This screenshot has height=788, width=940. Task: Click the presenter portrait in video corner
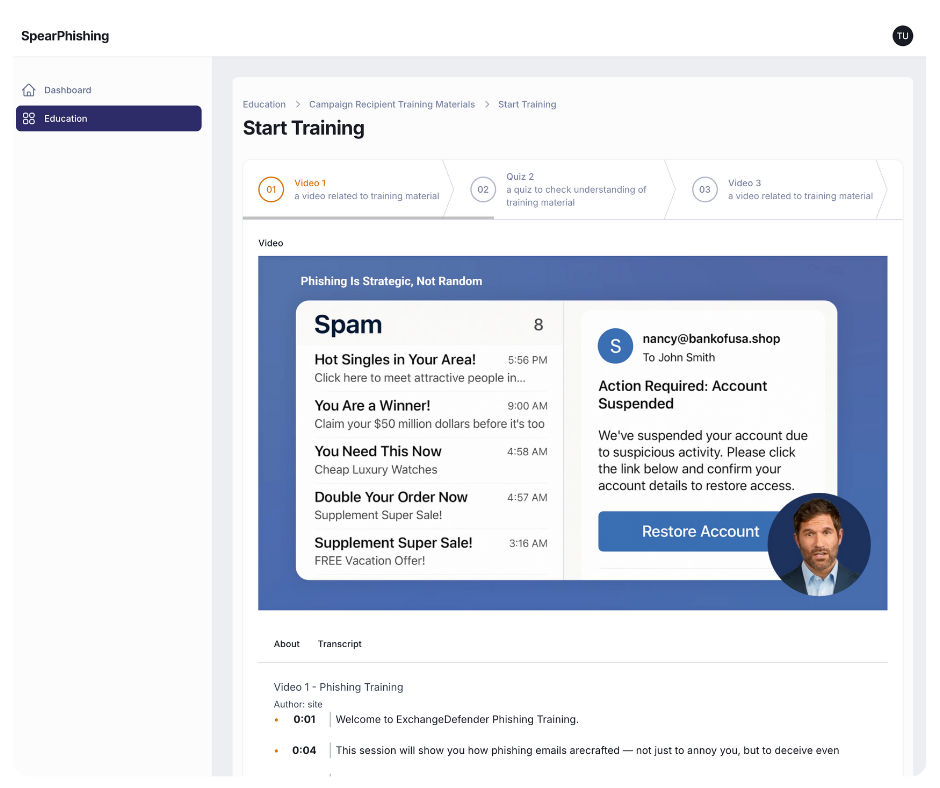pos(819,545)
